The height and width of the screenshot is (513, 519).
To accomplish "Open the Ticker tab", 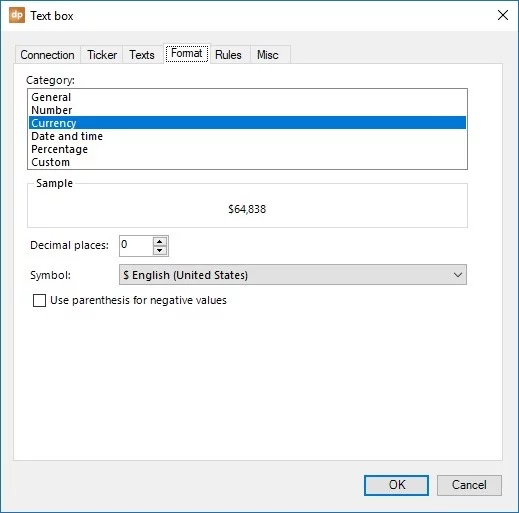I will pos(102,55).
